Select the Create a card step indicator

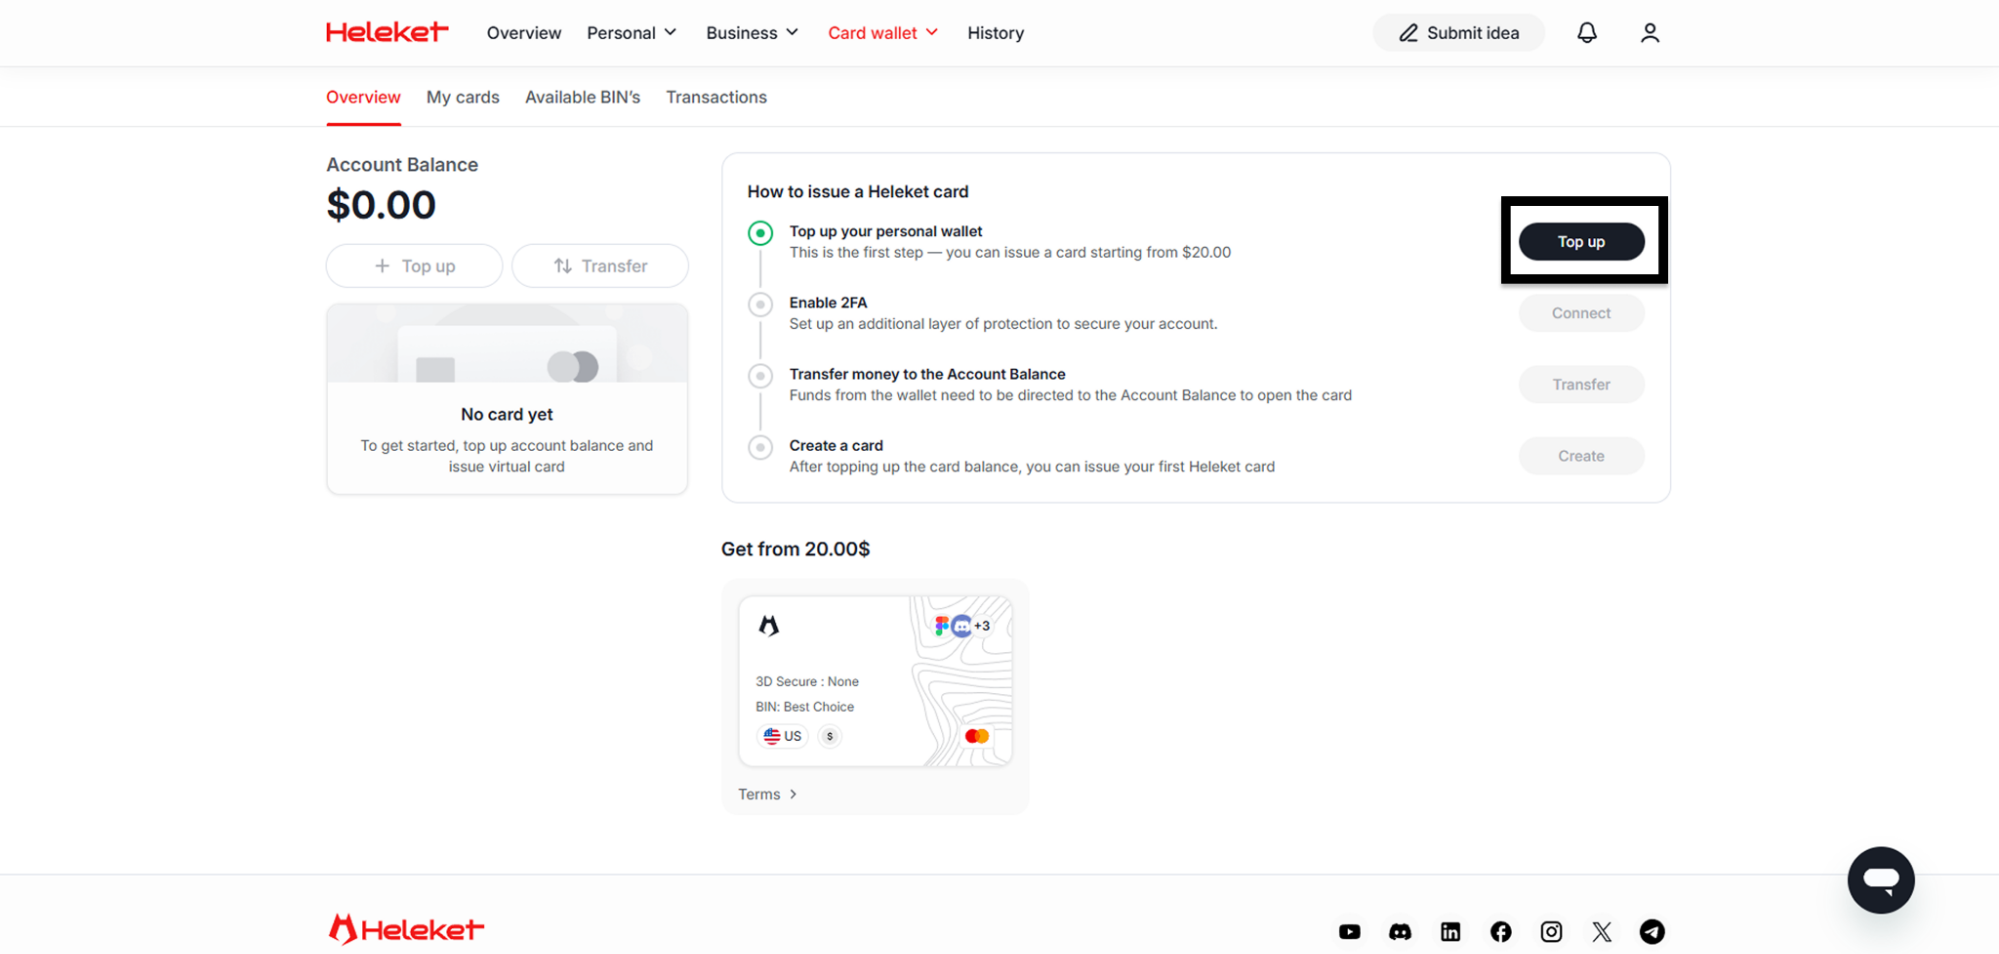coord(760,447)
